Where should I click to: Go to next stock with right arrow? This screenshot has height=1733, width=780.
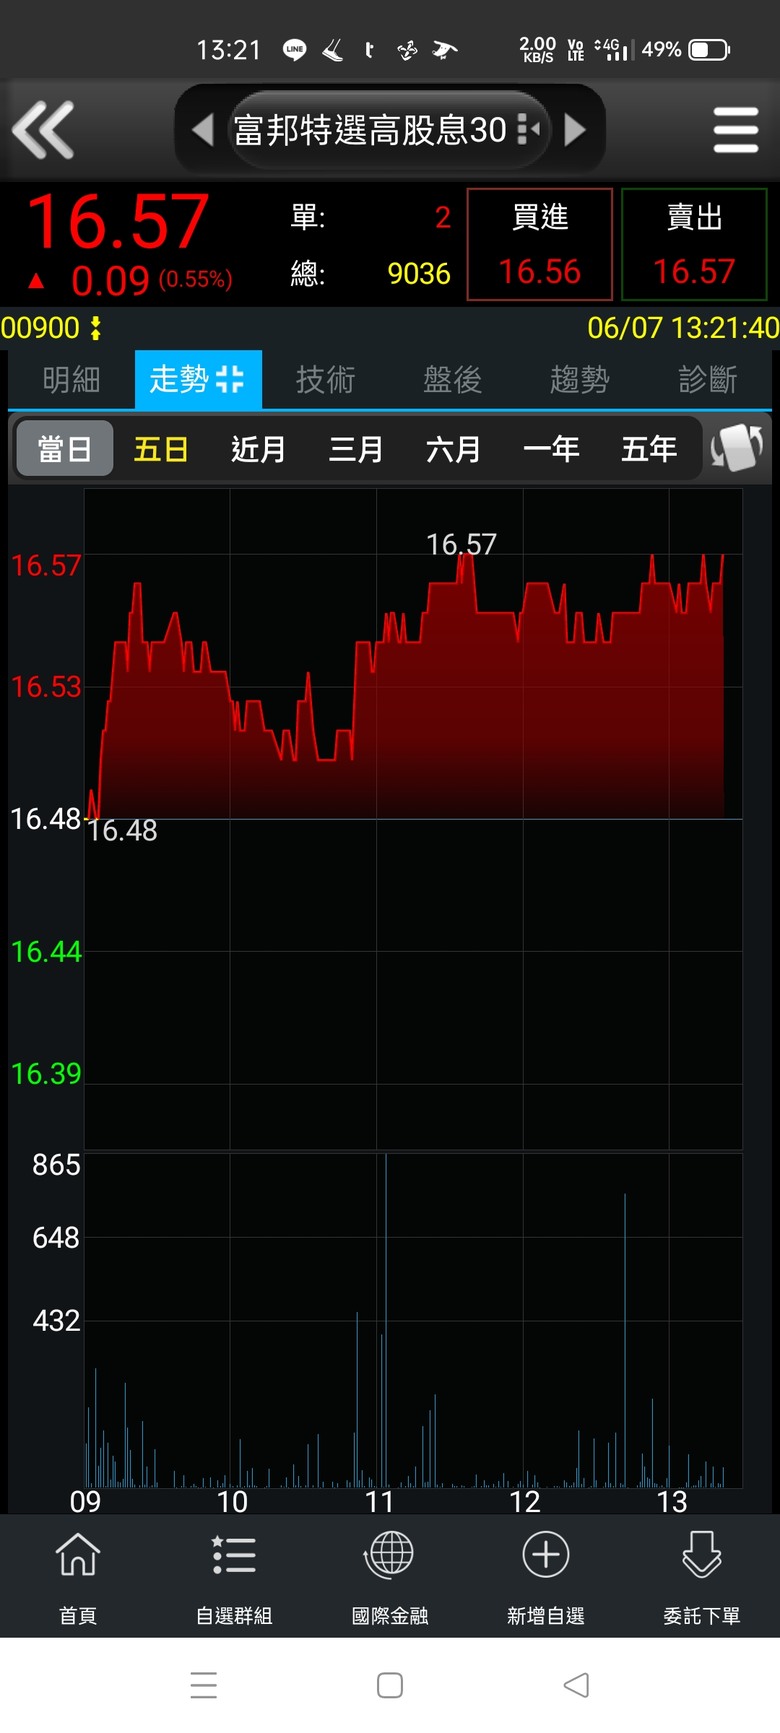click(x=575, y=130)
